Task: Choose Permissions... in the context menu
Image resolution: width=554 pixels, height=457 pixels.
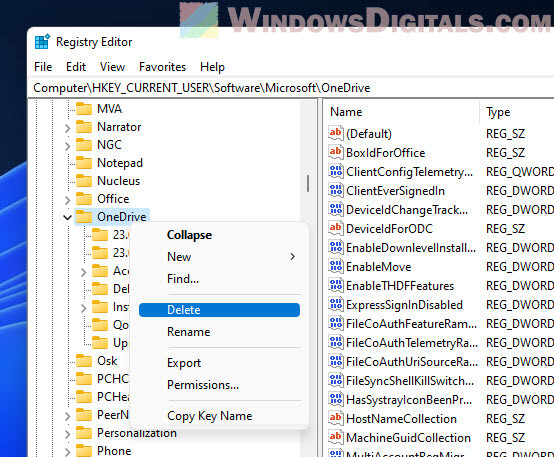Action: (x=219, y=385)
